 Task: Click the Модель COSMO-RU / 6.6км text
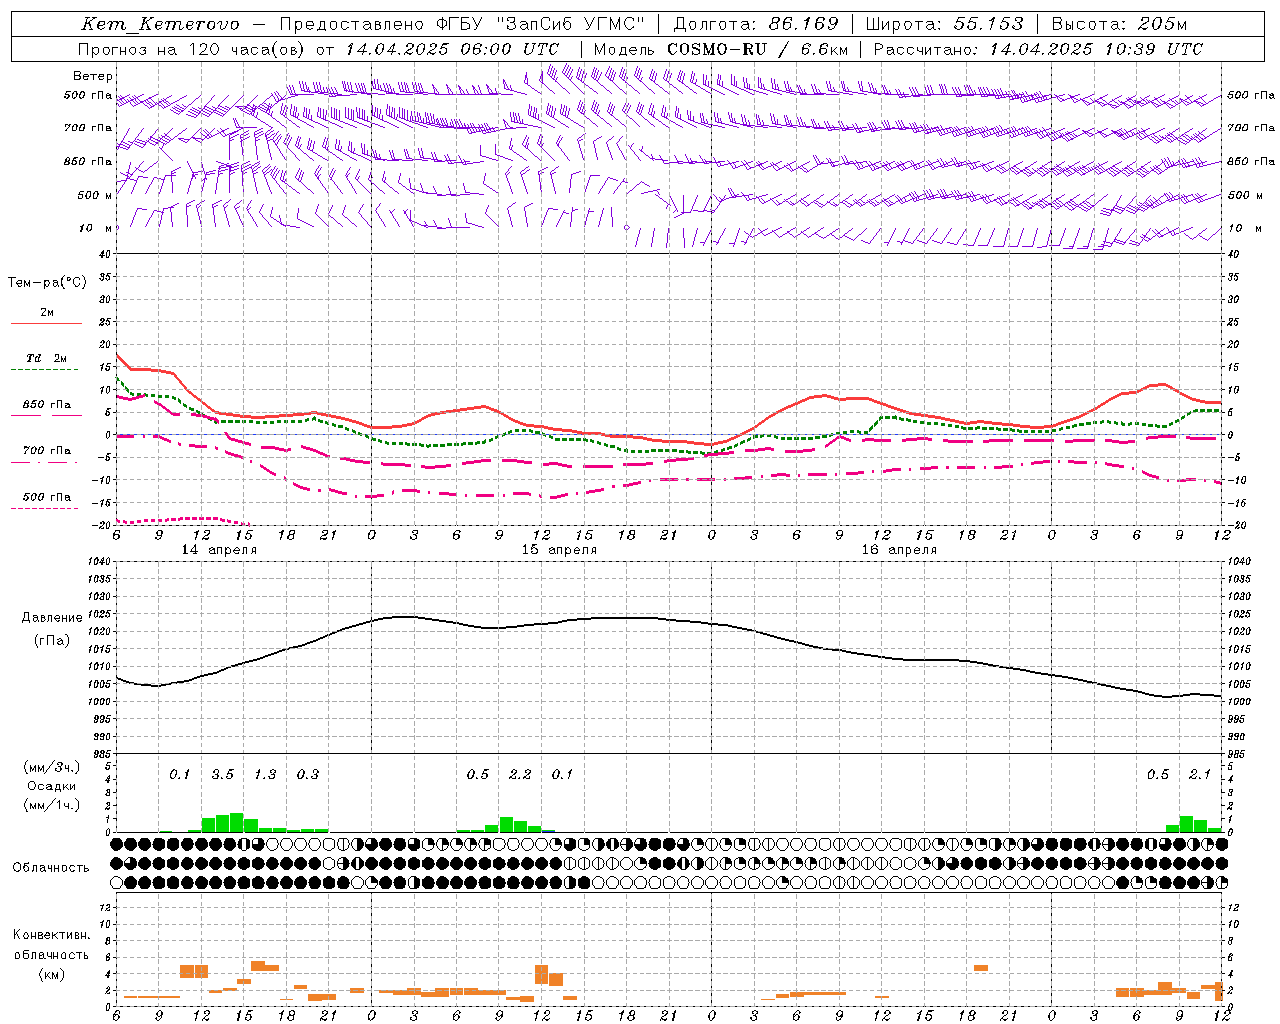click(x=721, y=49)
